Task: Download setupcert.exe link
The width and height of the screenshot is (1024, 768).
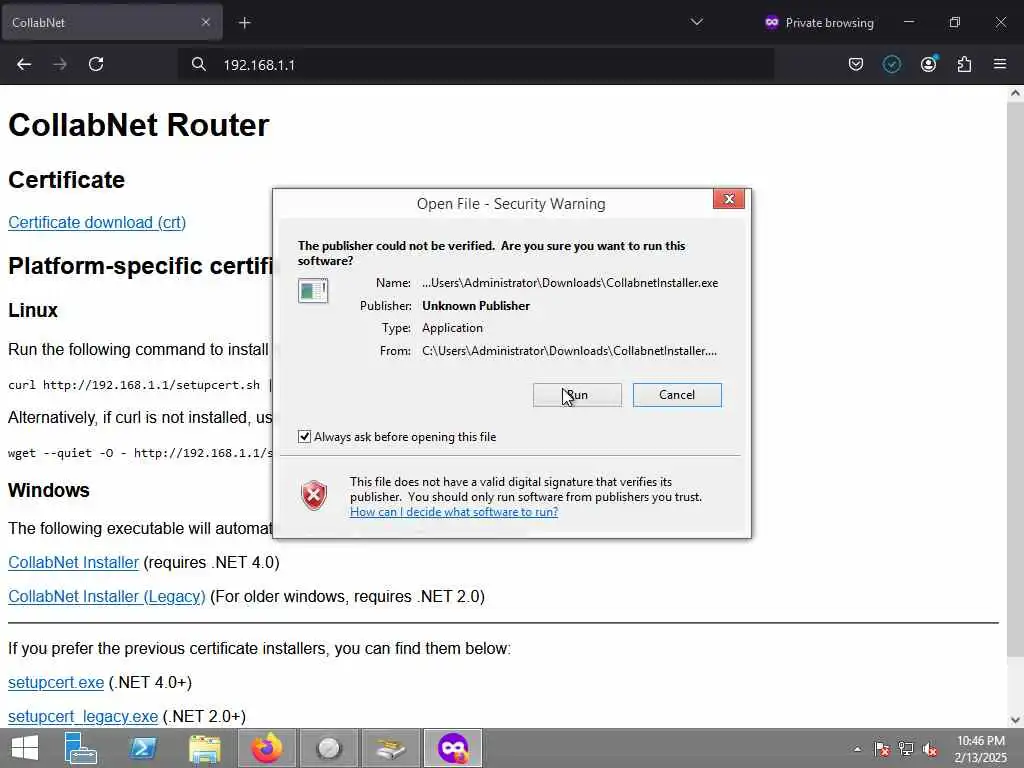Action: point(56,682)
